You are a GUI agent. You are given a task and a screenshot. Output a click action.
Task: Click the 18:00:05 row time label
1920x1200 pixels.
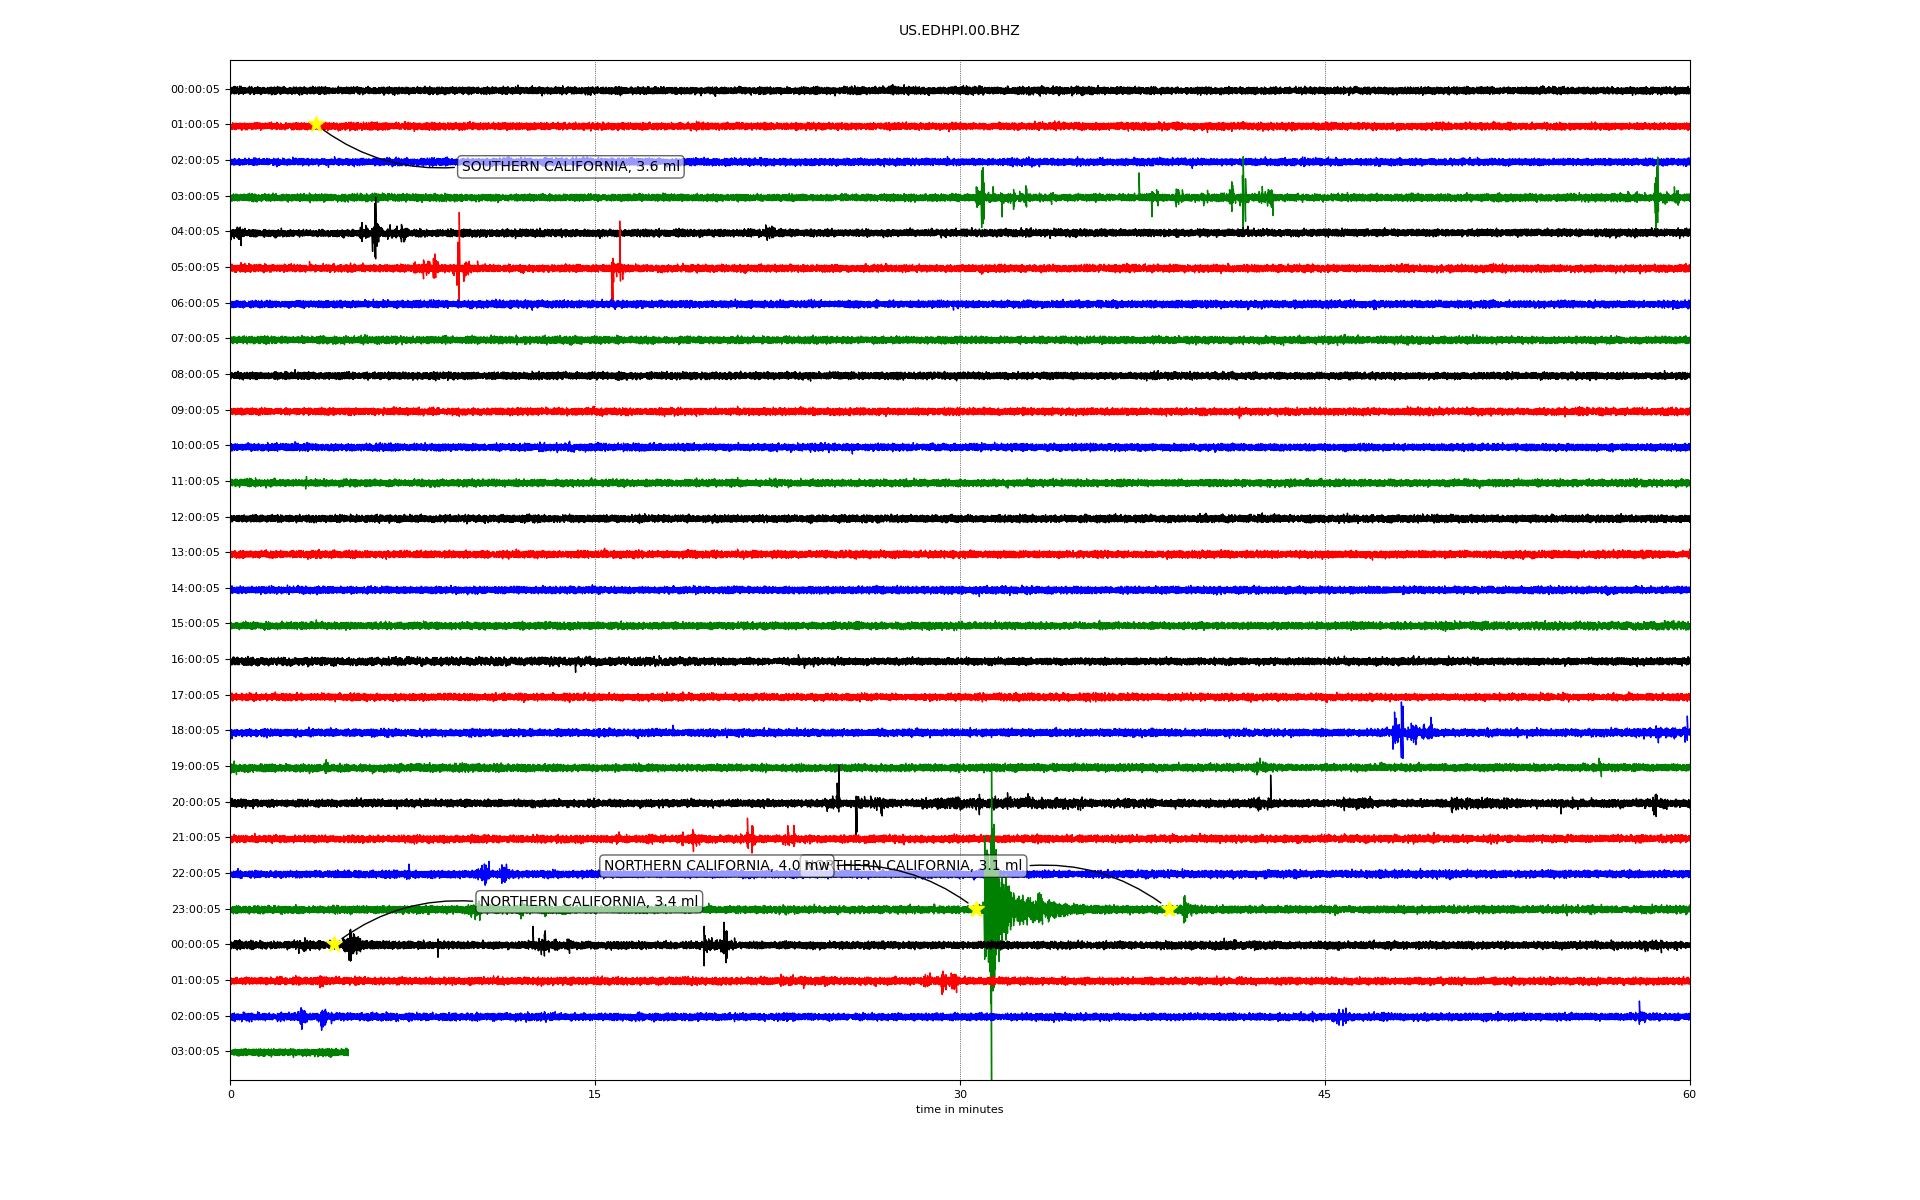[195, 731]
